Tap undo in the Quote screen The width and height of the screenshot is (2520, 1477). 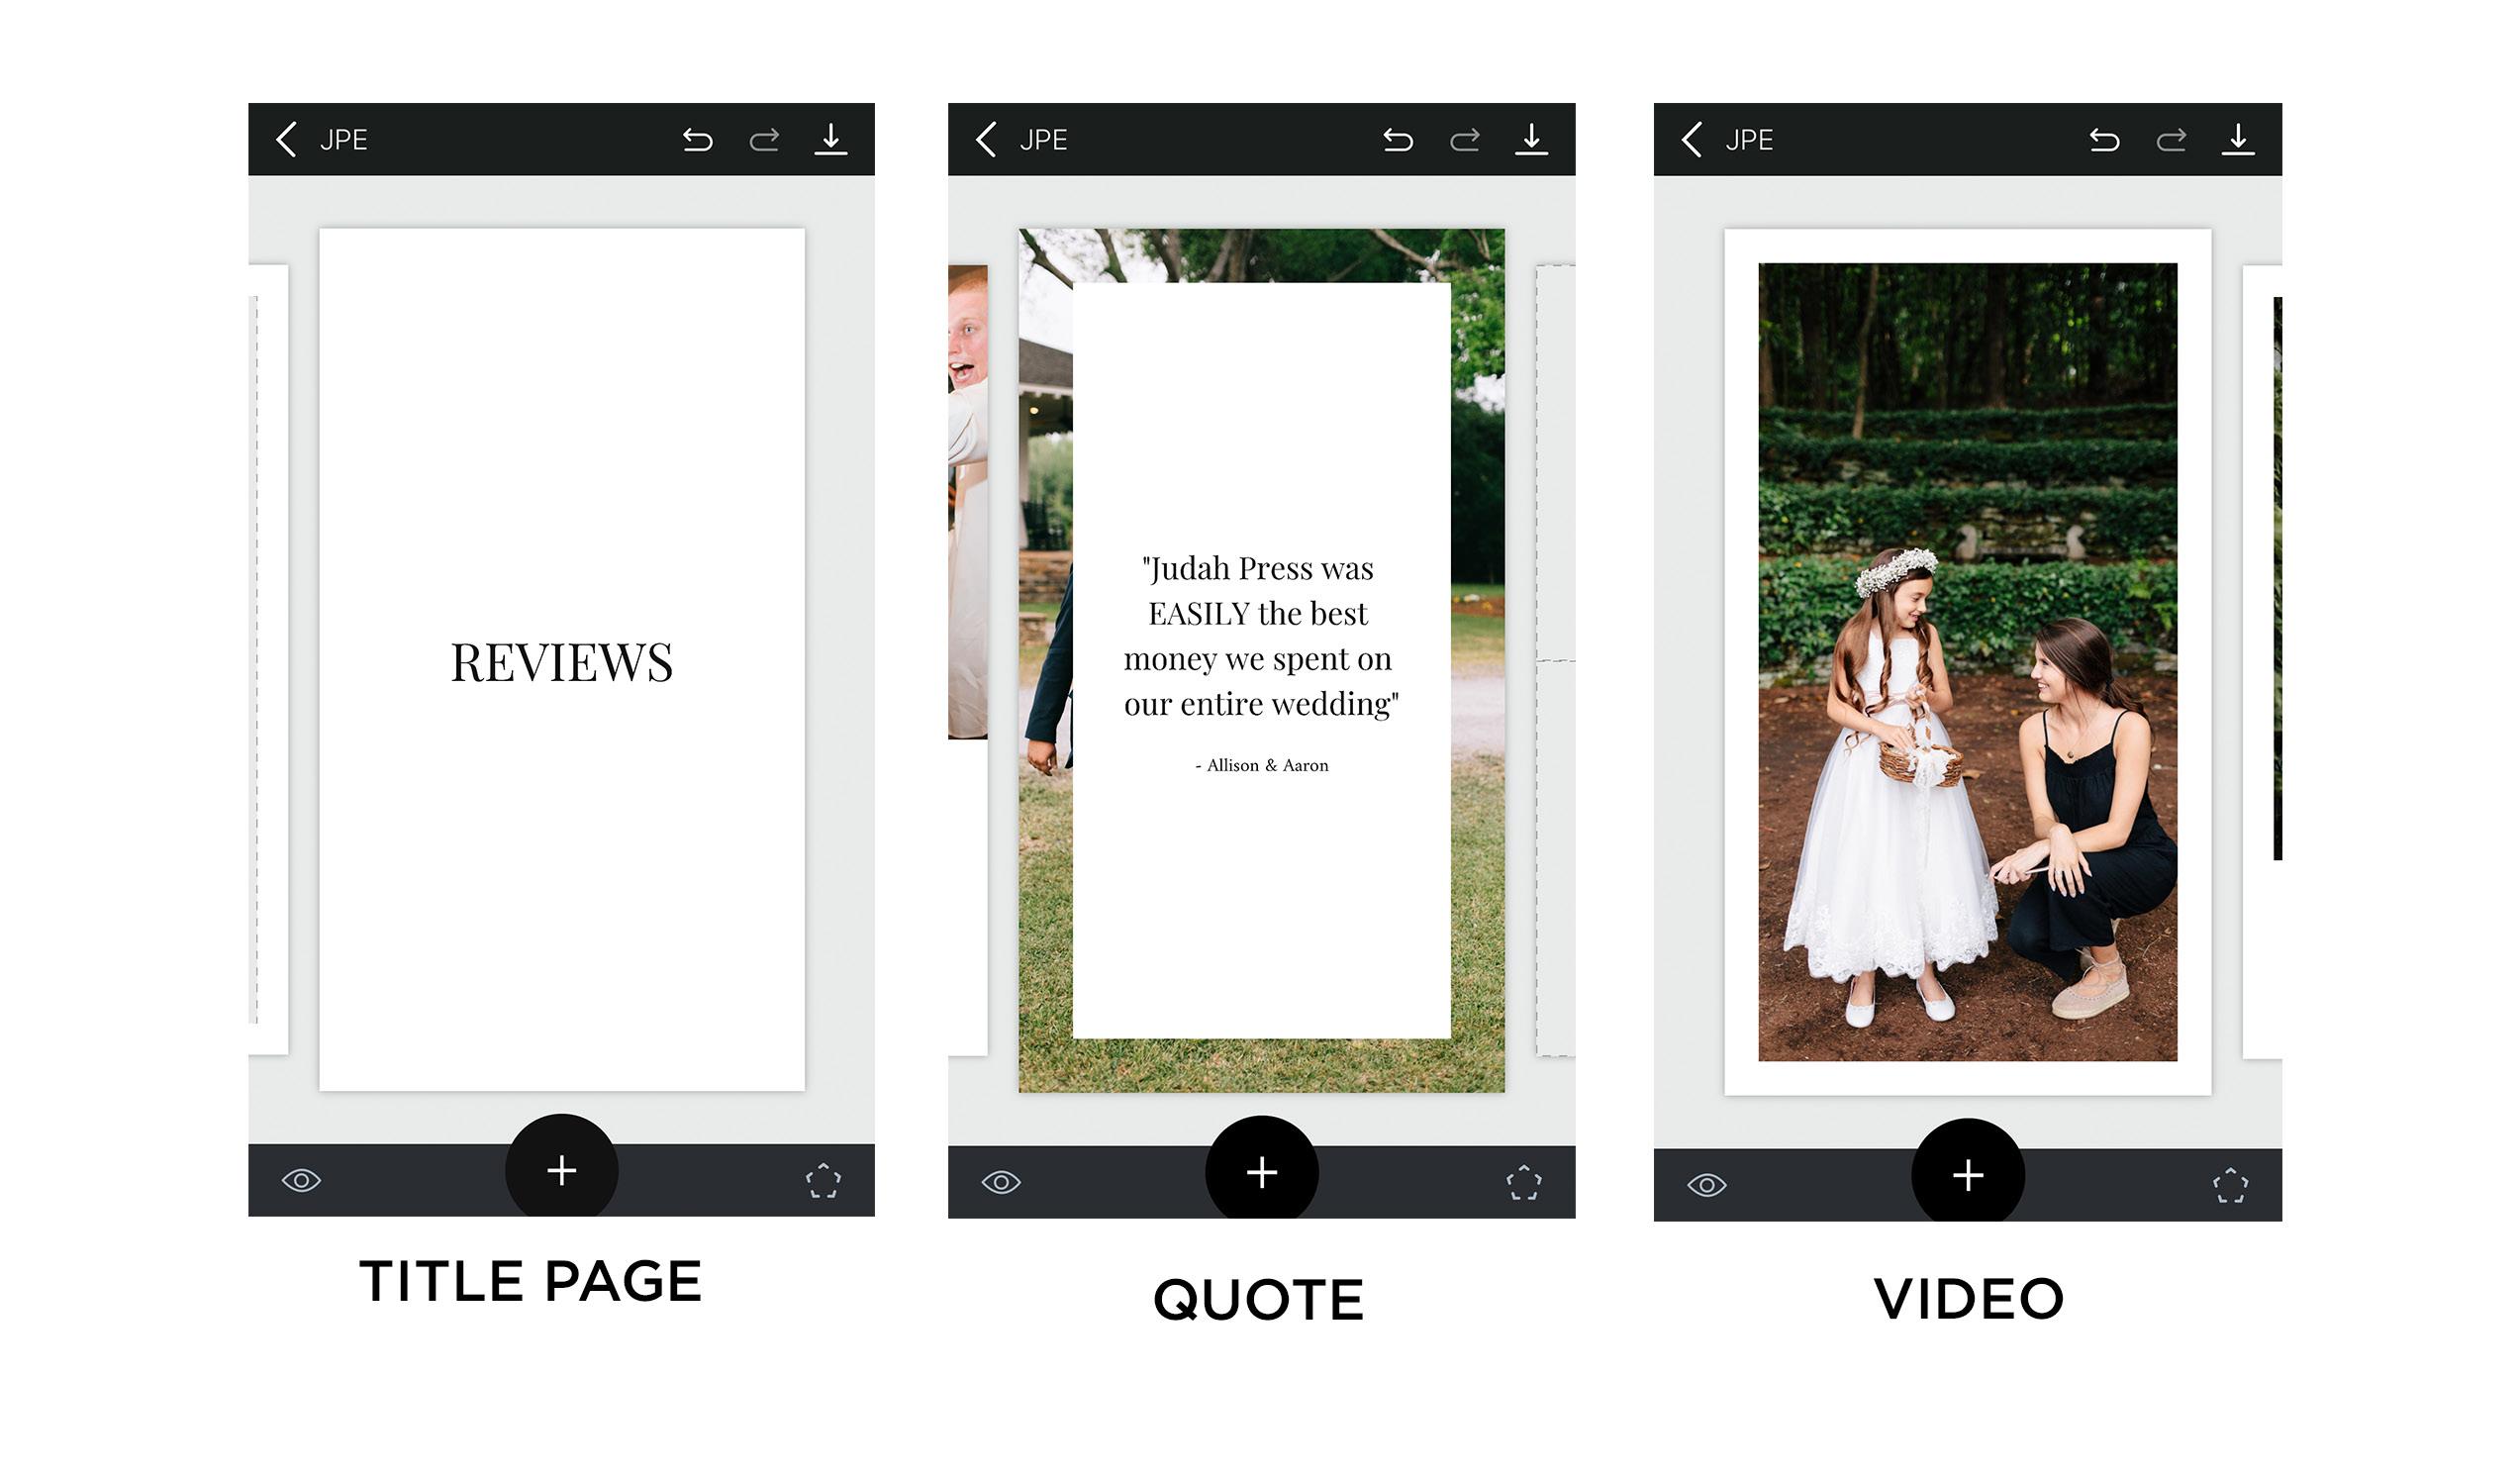pos(1398,140)
